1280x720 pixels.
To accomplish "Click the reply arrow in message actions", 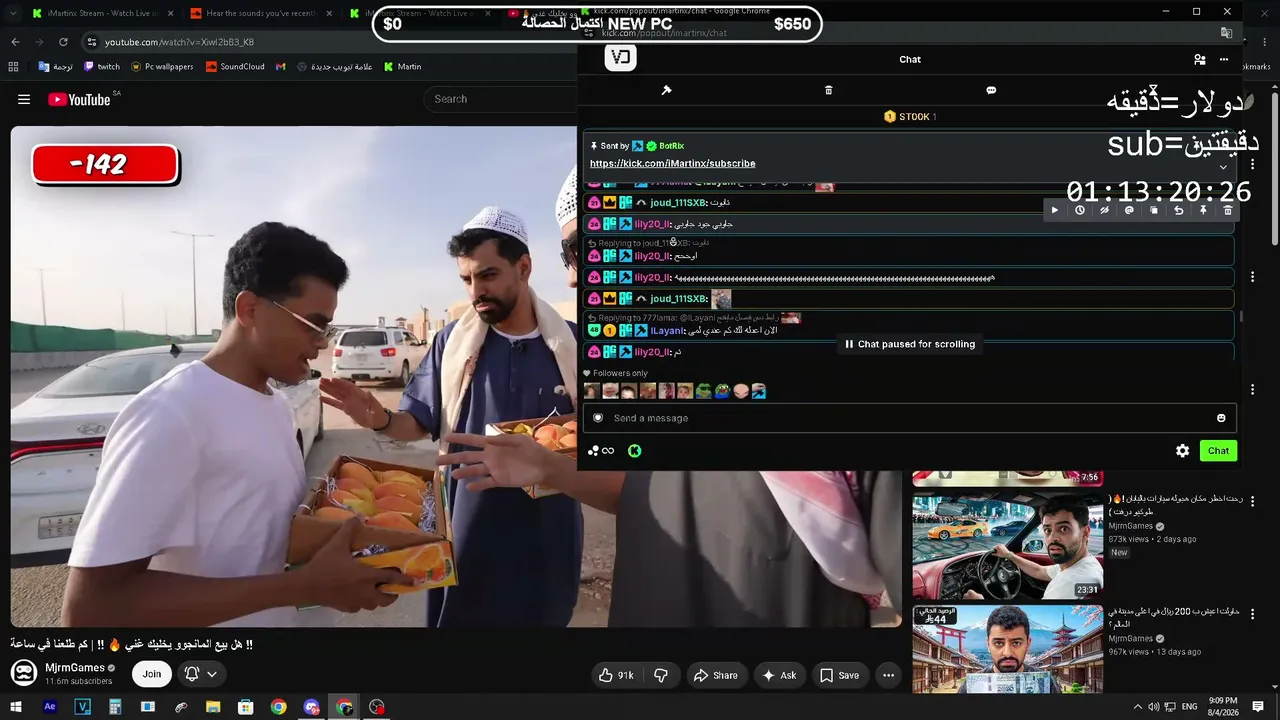I will 1178,211.
